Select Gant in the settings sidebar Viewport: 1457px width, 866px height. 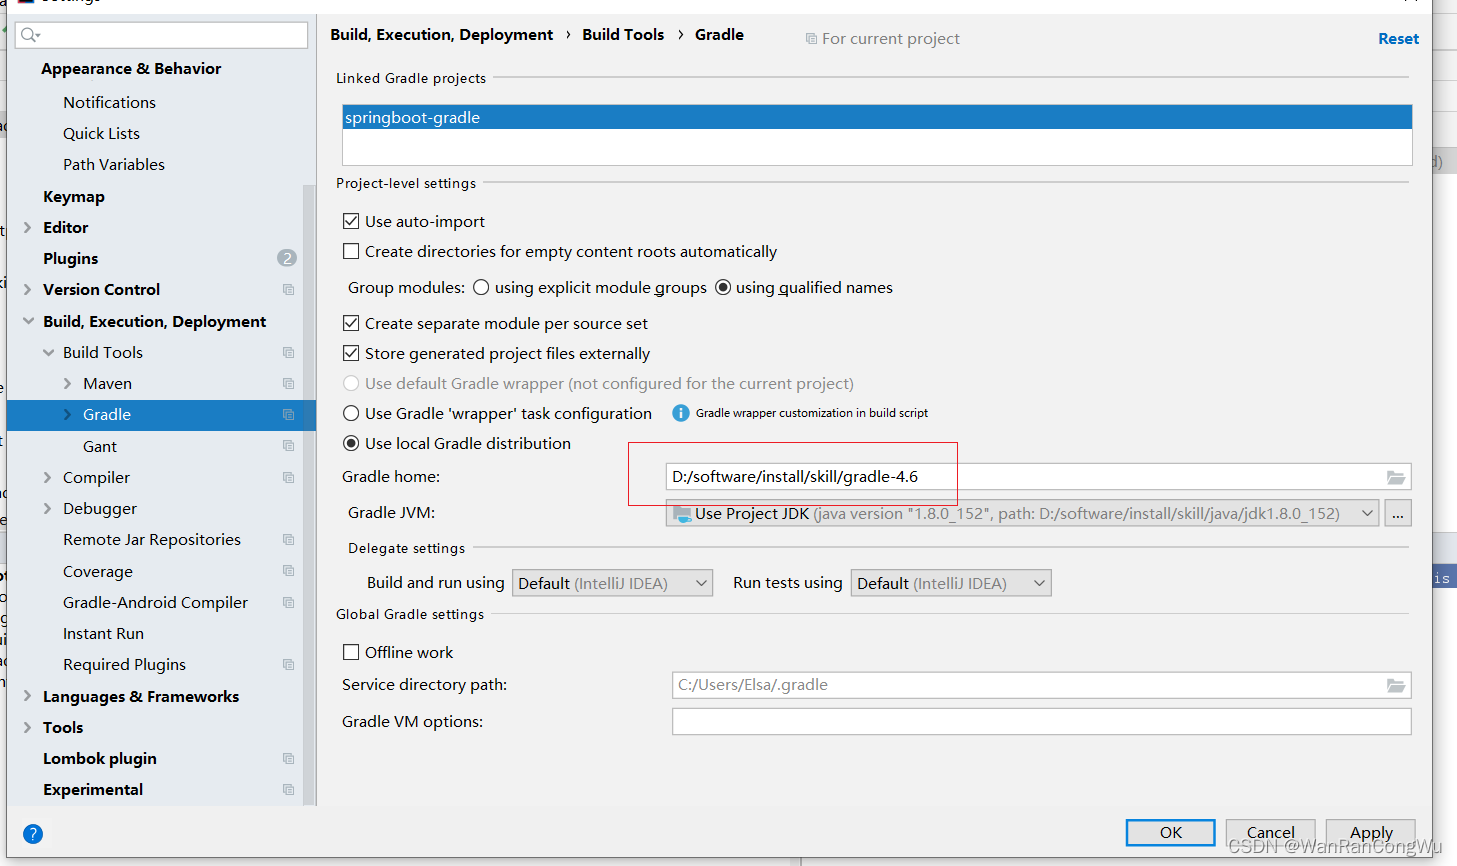tap(98, 446)
